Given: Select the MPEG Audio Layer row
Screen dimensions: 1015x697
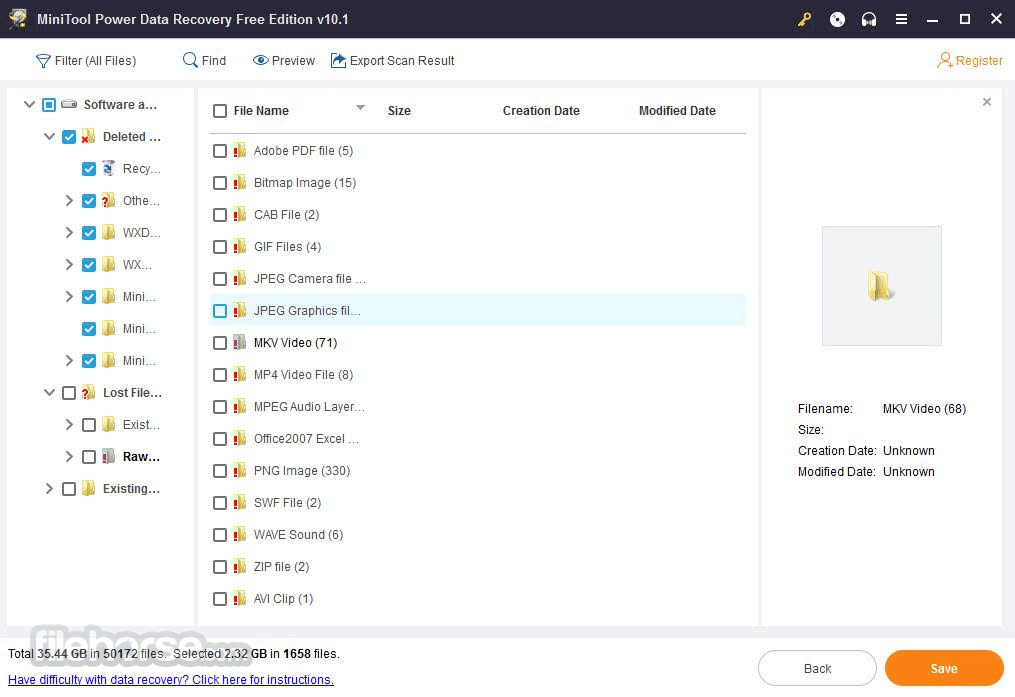Looking at the screenshot, I should click(478, 406).
